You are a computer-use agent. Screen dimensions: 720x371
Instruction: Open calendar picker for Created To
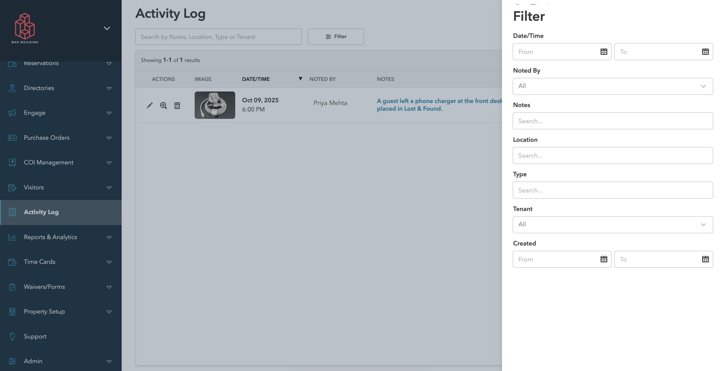point(705,259)
